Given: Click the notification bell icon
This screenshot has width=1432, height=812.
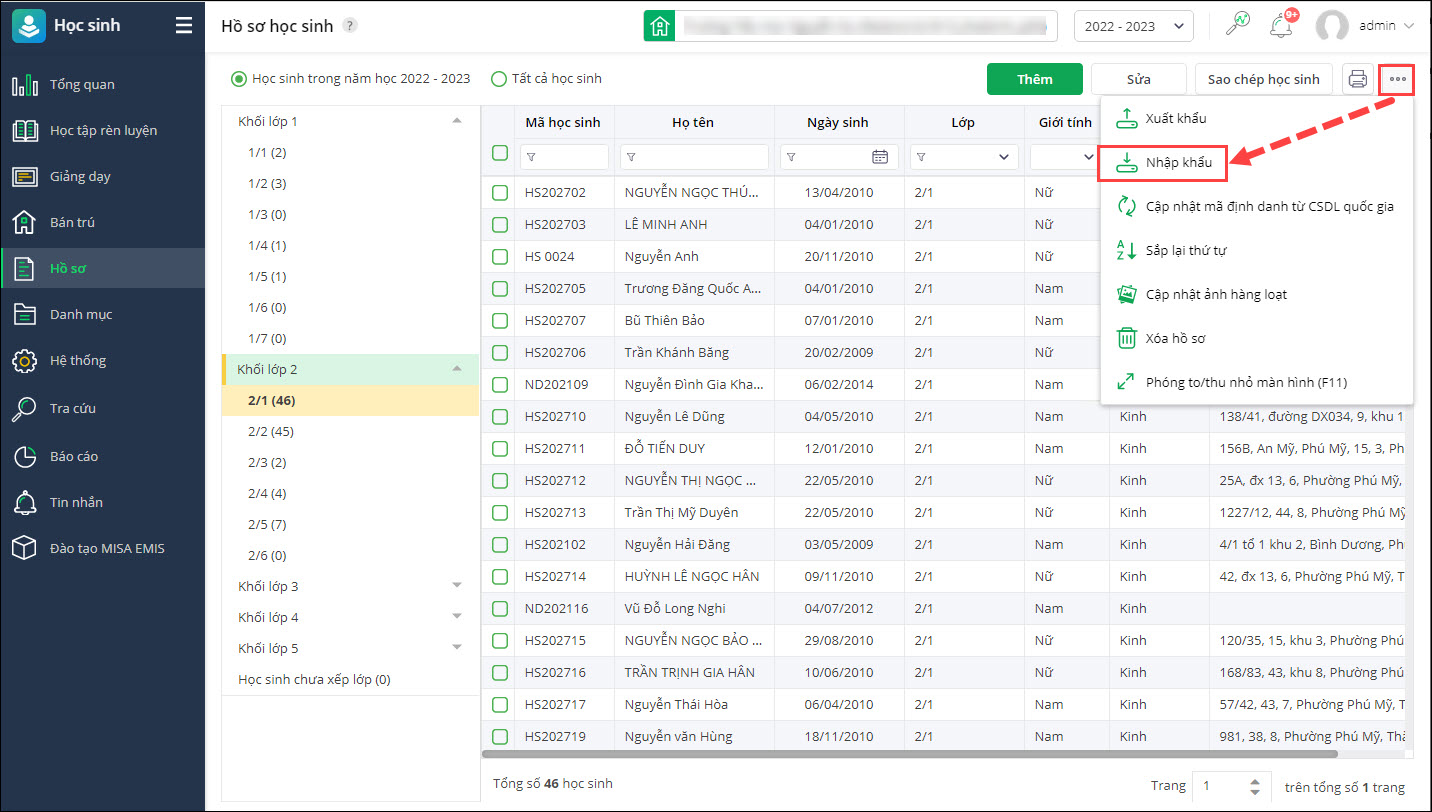Looking at the screenshot, I should 1280,27.
